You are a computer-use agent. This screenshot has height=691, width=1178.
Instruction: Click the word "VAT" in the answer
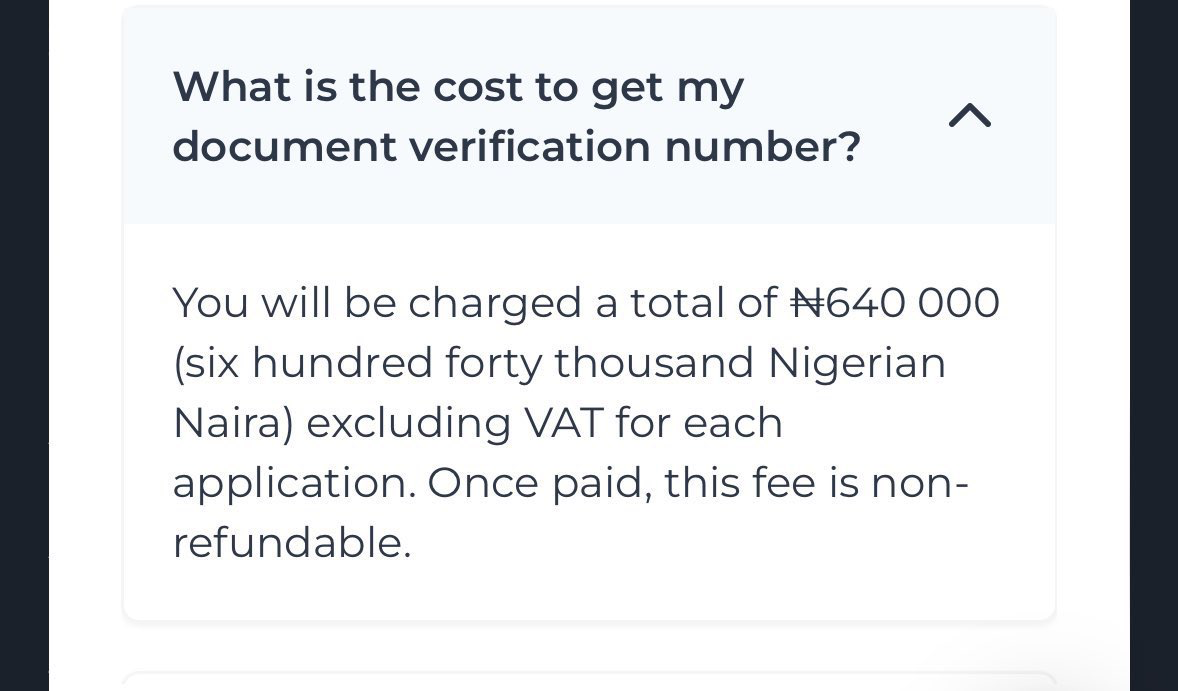click(x=564, y=423)
